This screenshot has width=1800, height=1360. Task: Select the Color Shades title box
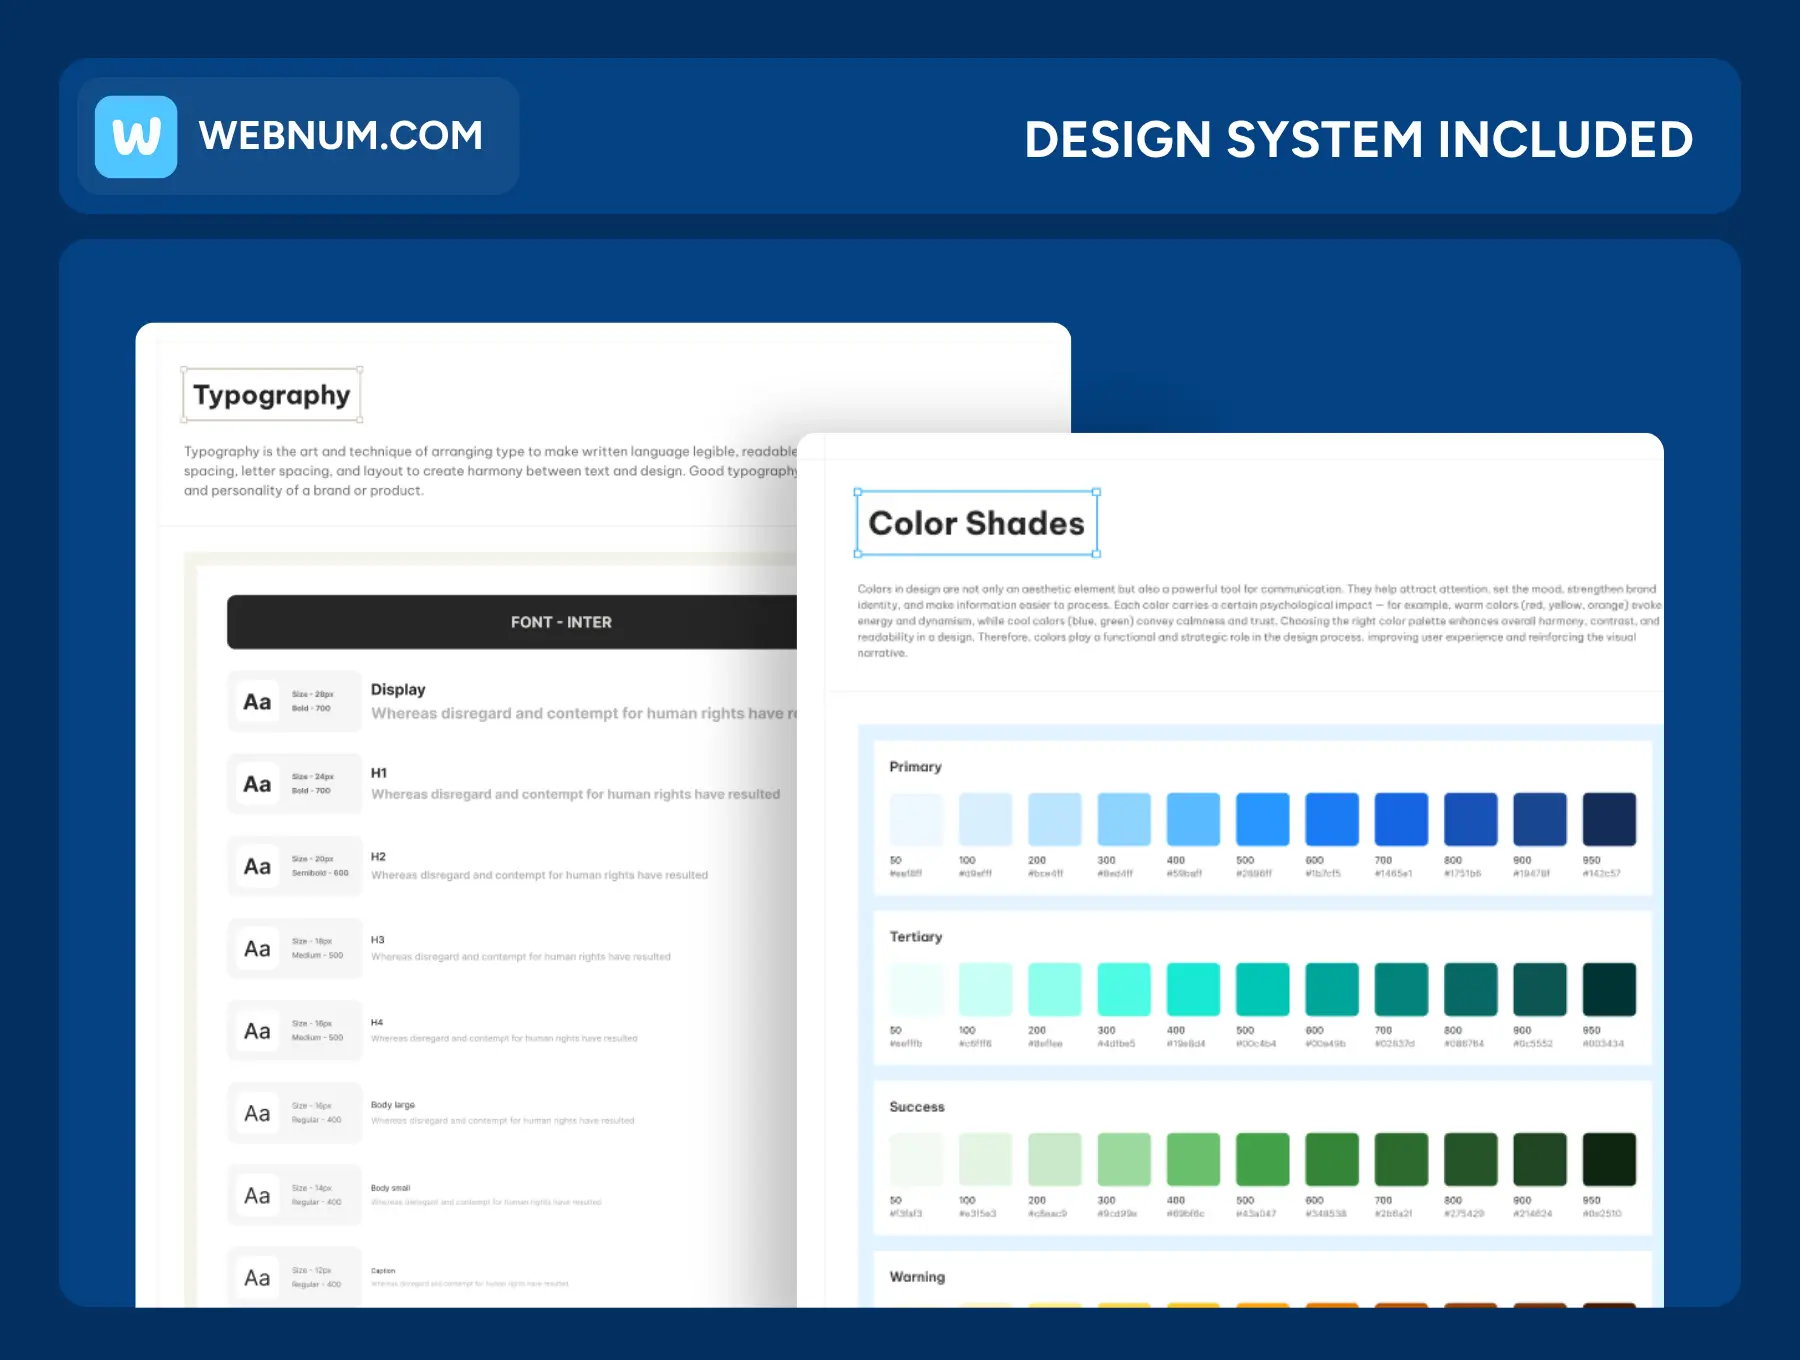(x=976, y=523)
